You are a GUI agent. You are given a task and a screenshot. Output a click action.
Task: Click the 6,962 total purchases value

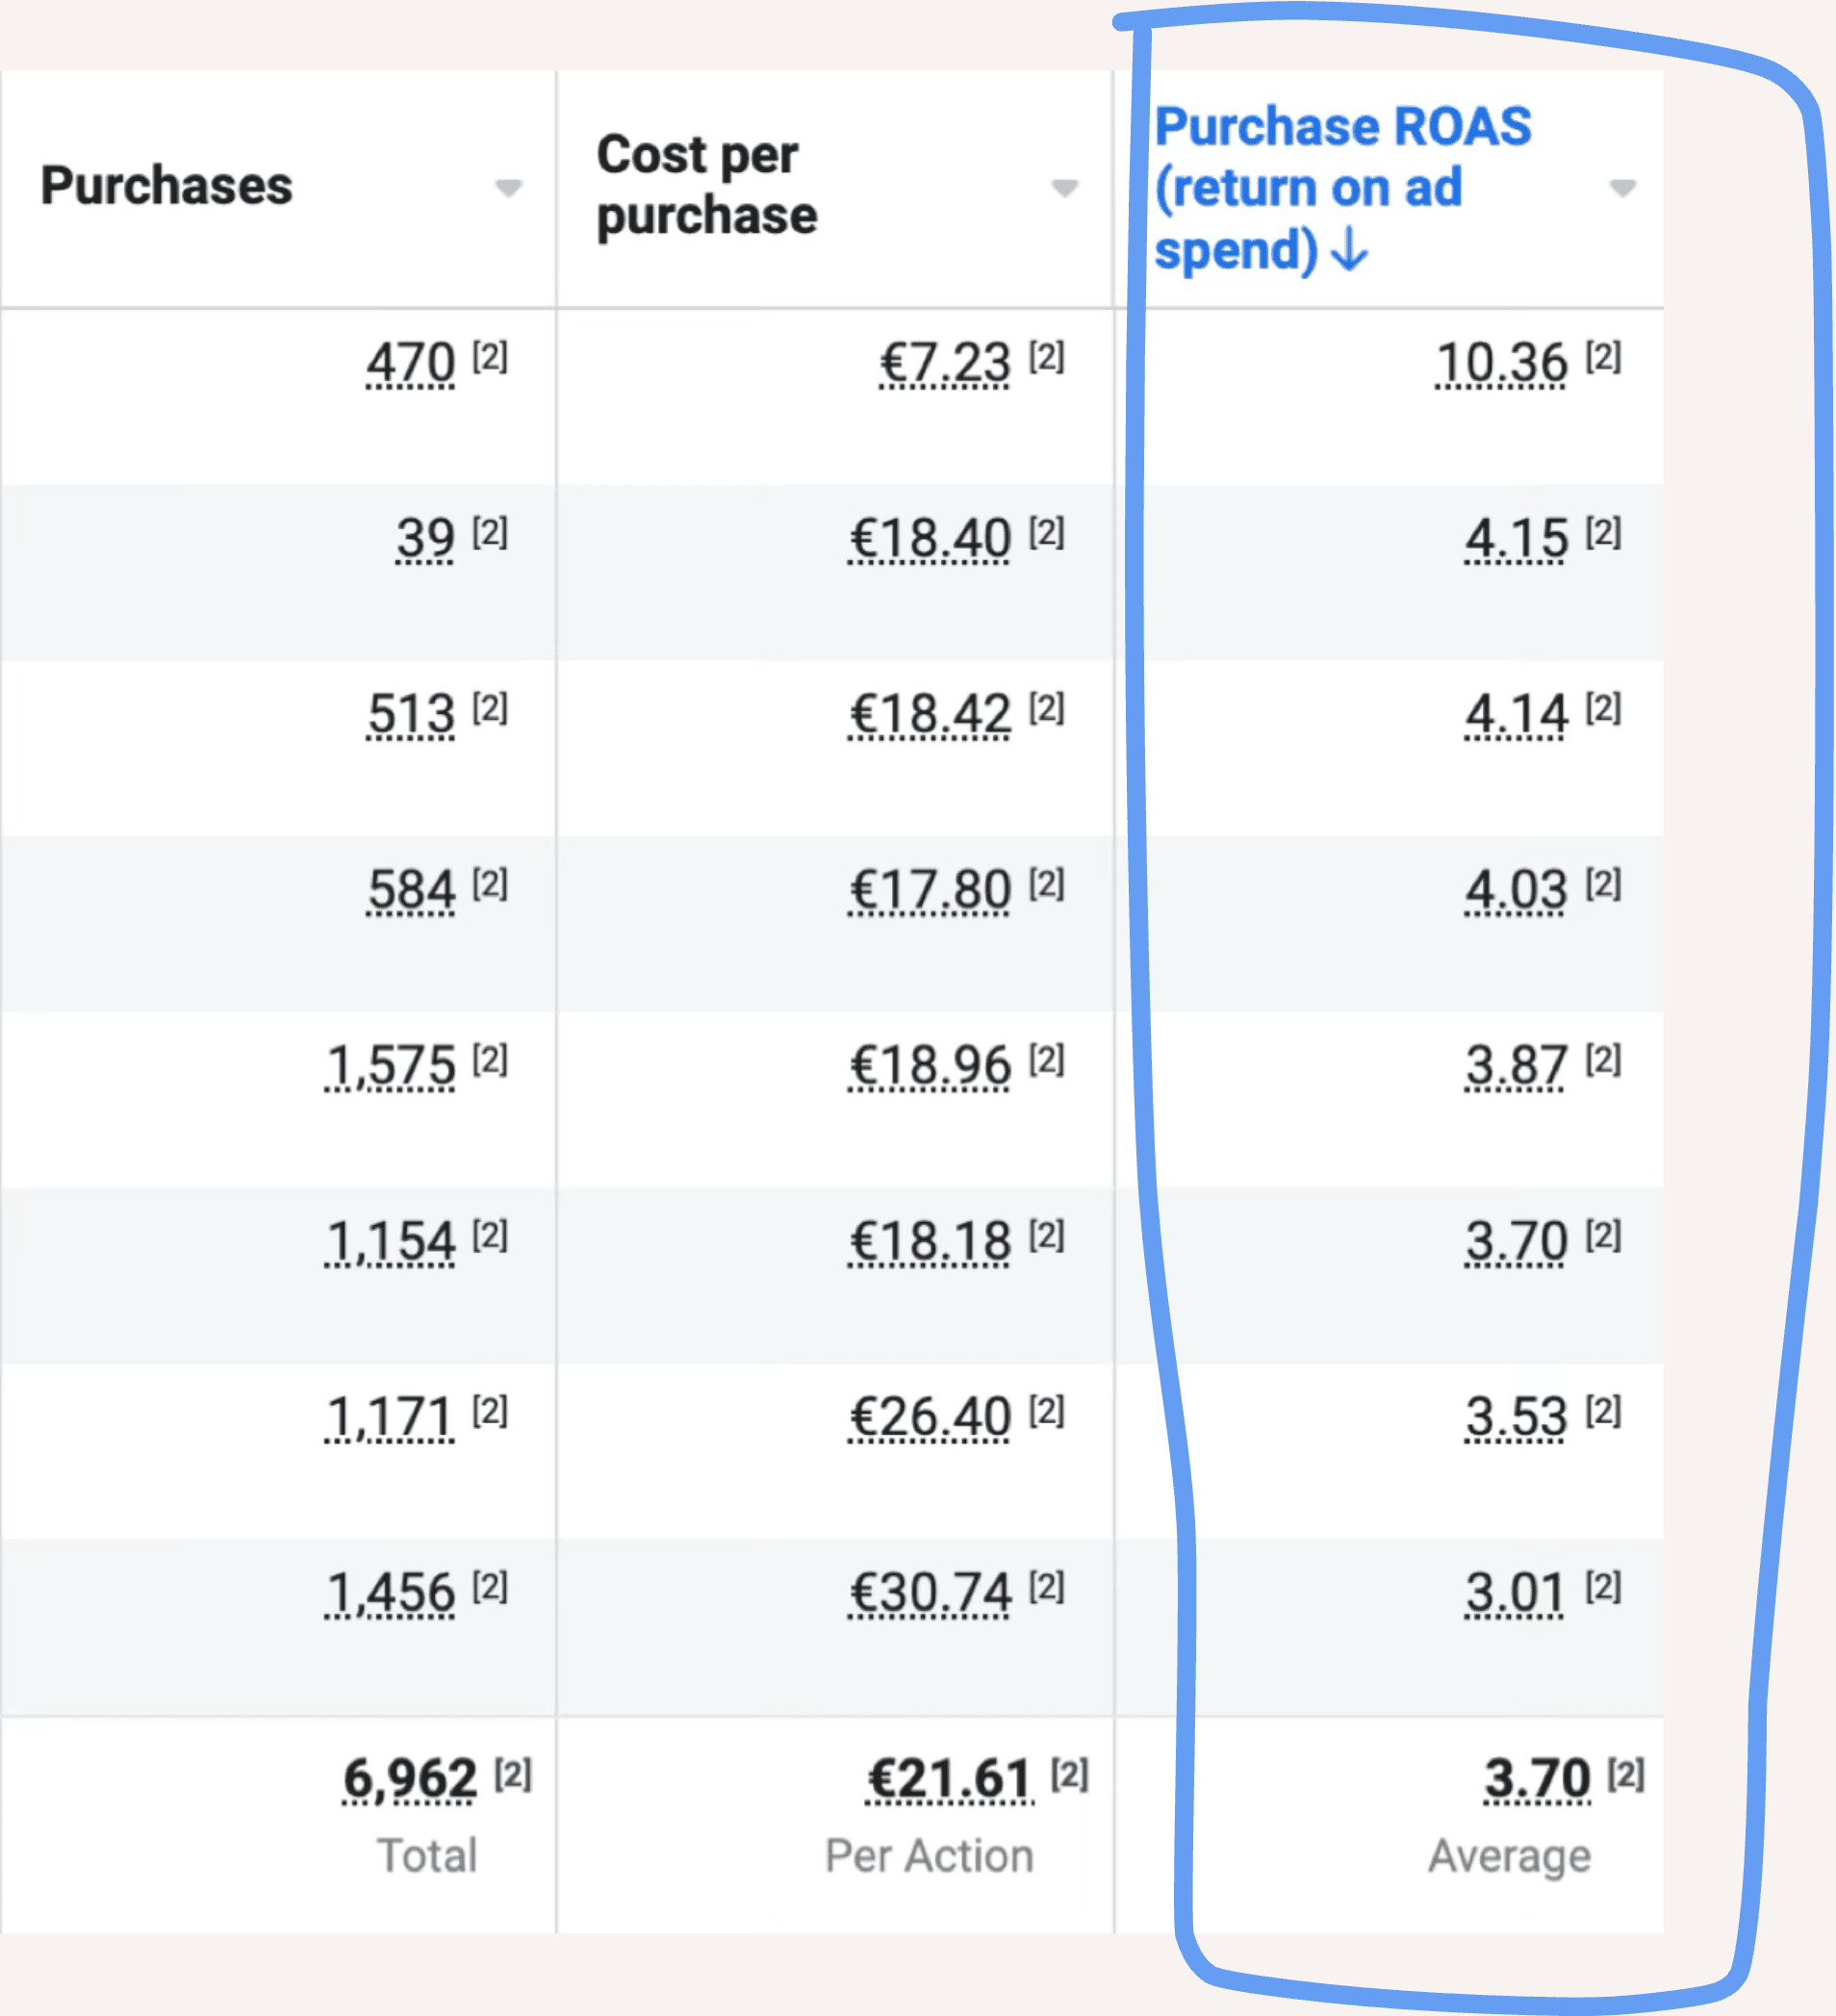pyautogui.click(x=410, y=1779)
